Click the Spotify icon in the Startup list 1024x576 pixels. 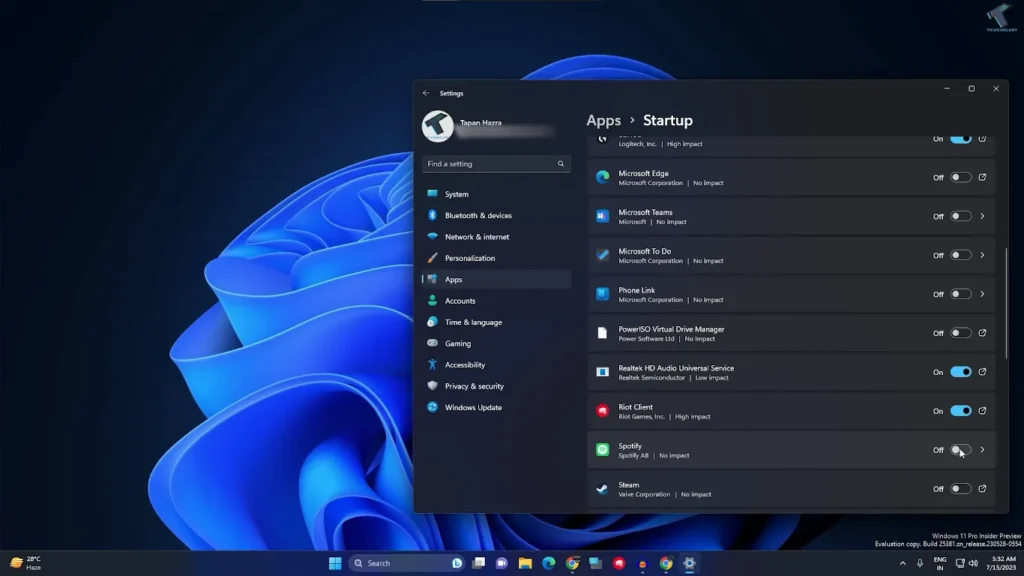601,450
